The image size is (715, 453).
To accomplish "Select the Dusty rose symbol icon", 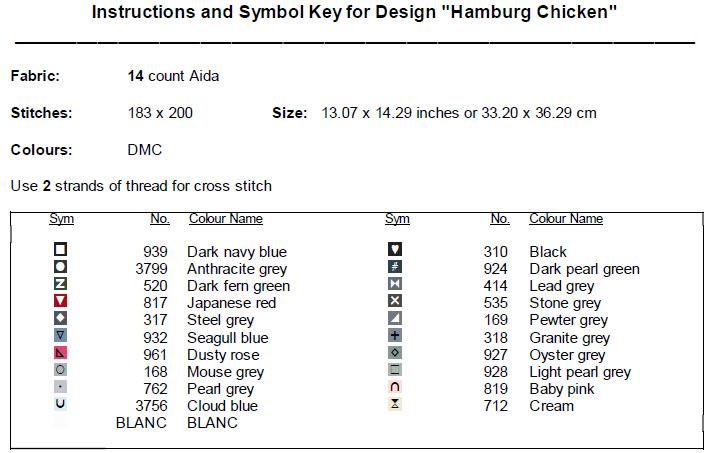I will click(x=61, y=353).
